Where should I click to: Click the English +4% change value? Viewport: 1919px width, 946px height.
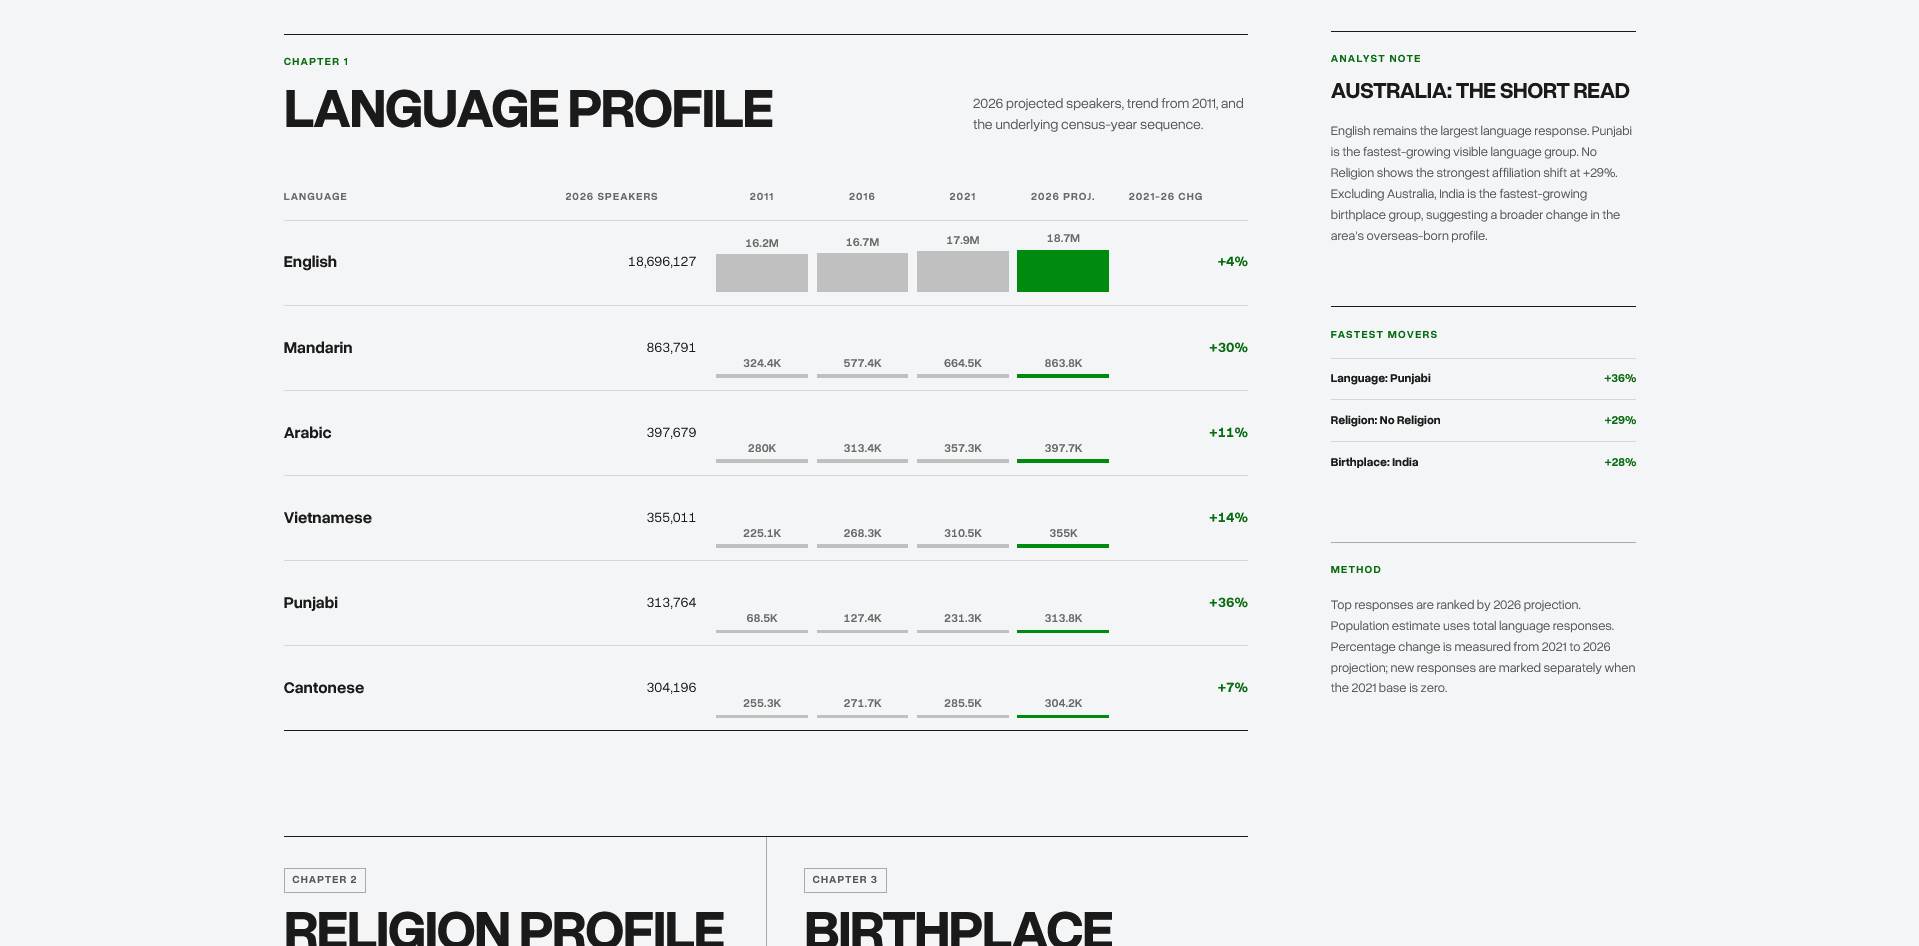pyautogui.click(x=1232, y=262)
